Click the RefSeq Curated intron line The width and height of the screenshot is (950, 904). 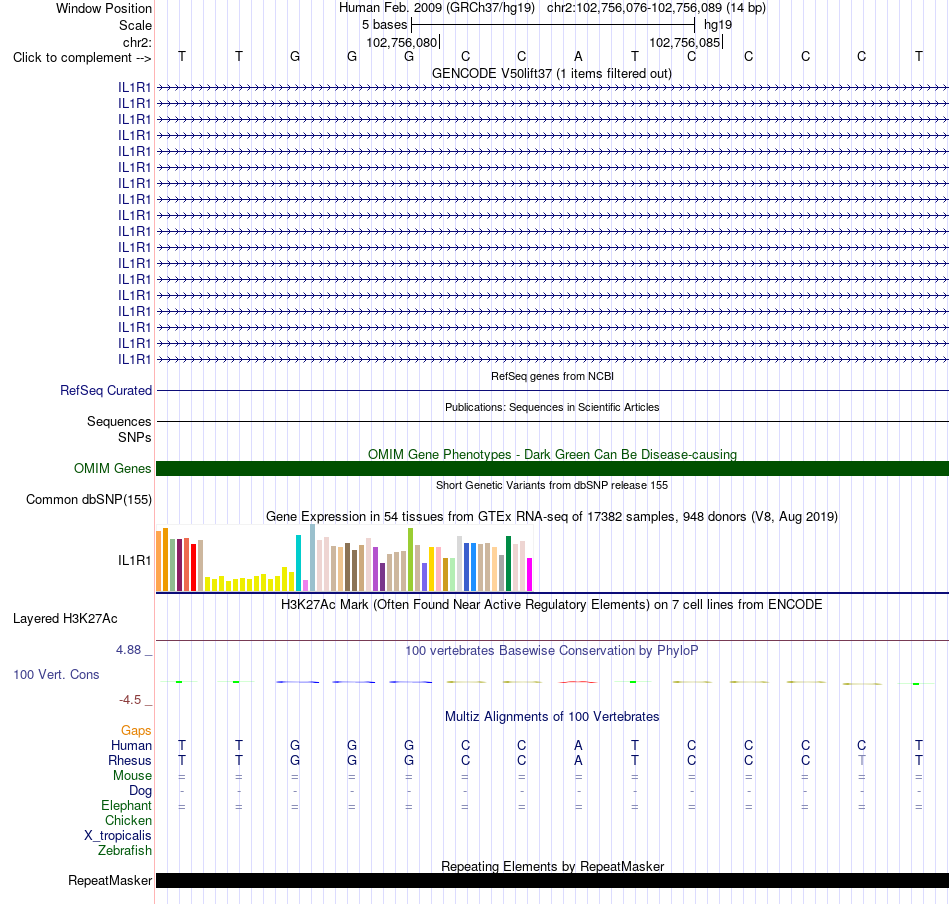(552, 390)
